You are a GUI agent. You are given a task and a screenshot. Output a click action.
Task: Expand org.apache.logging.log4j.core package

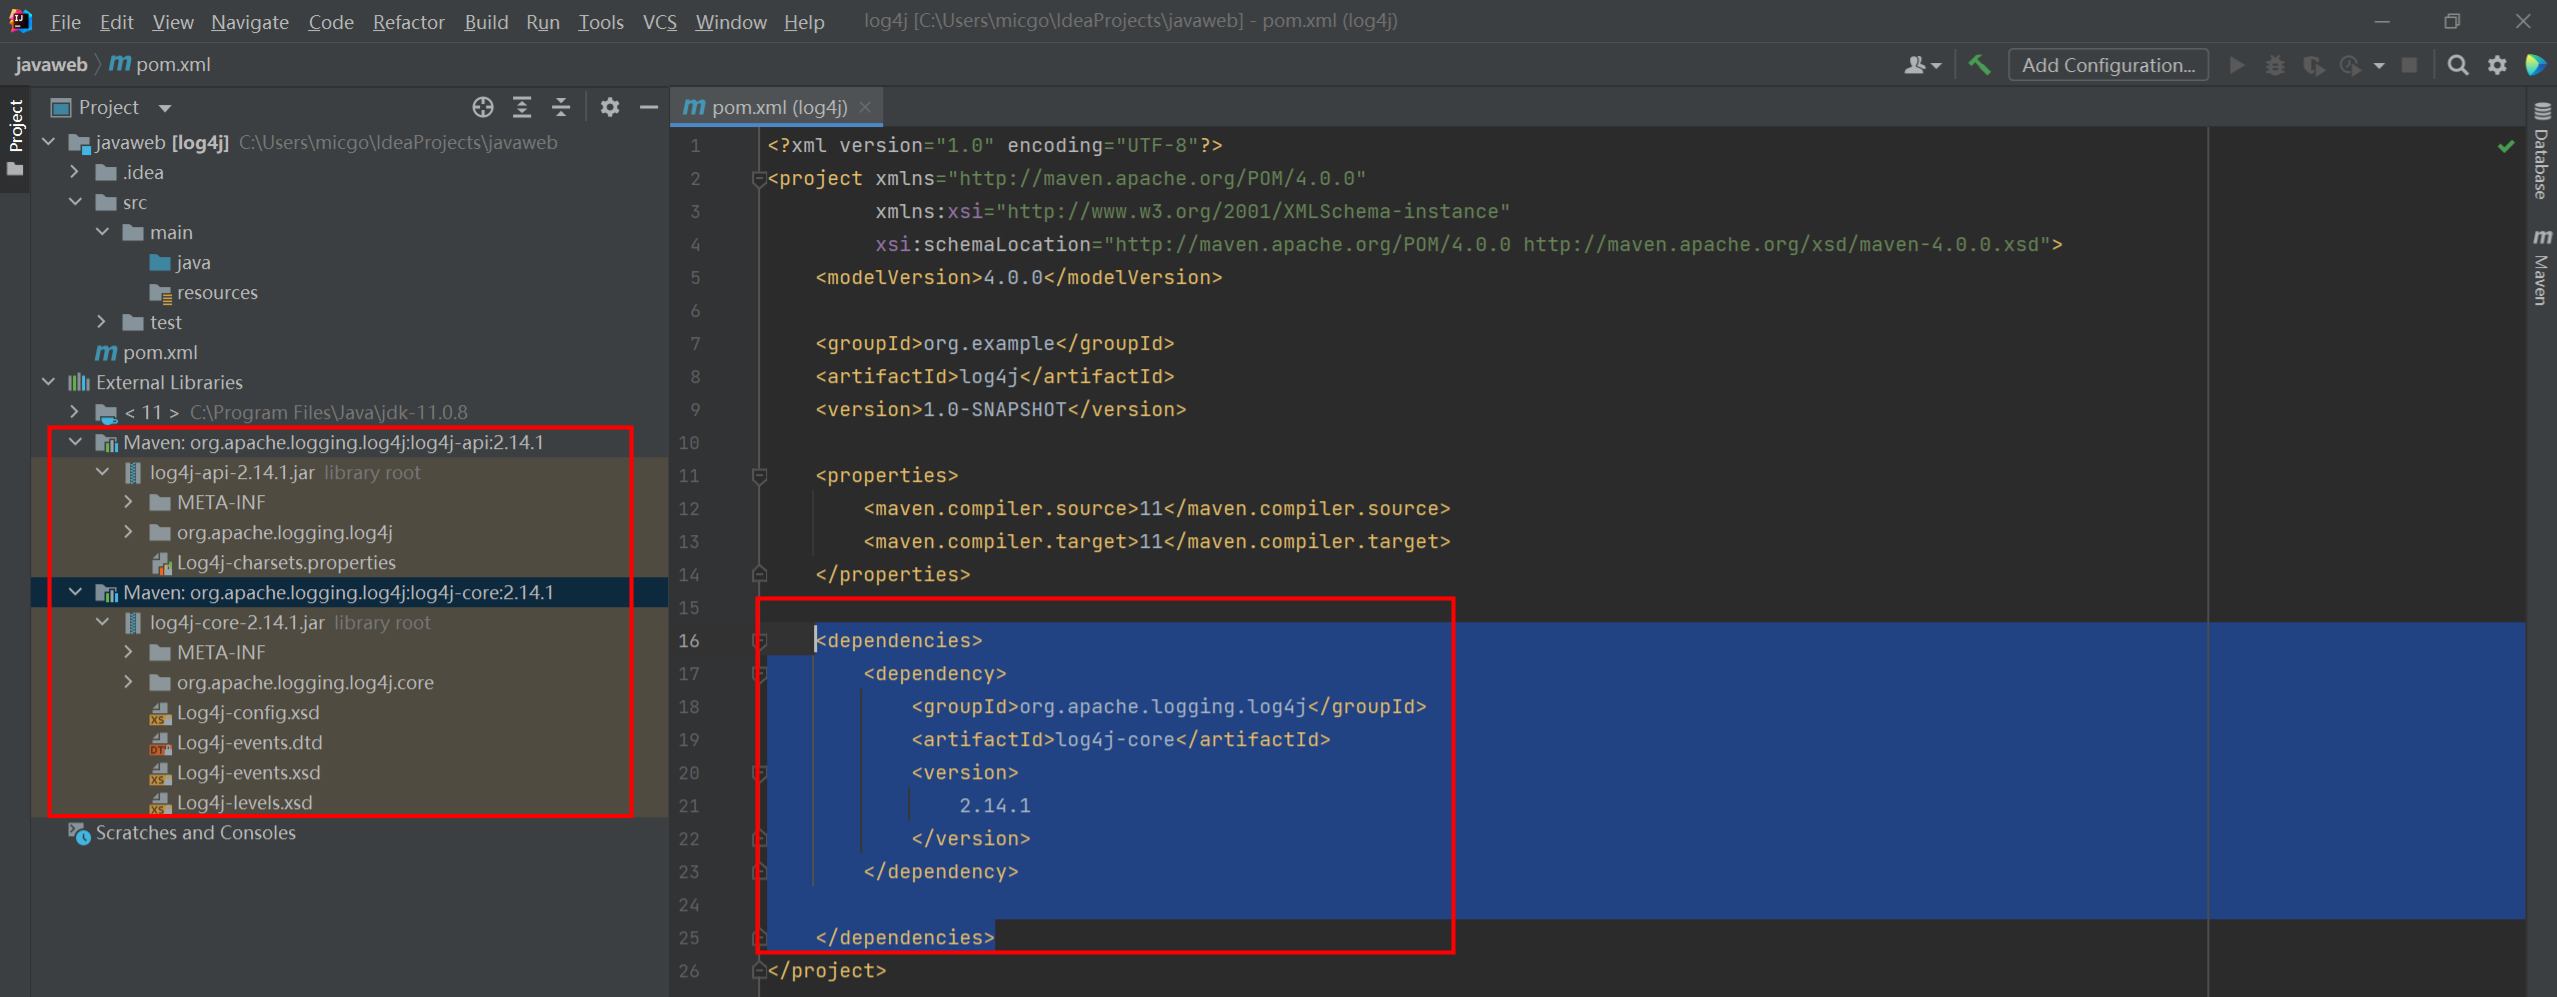coord(129,682)
